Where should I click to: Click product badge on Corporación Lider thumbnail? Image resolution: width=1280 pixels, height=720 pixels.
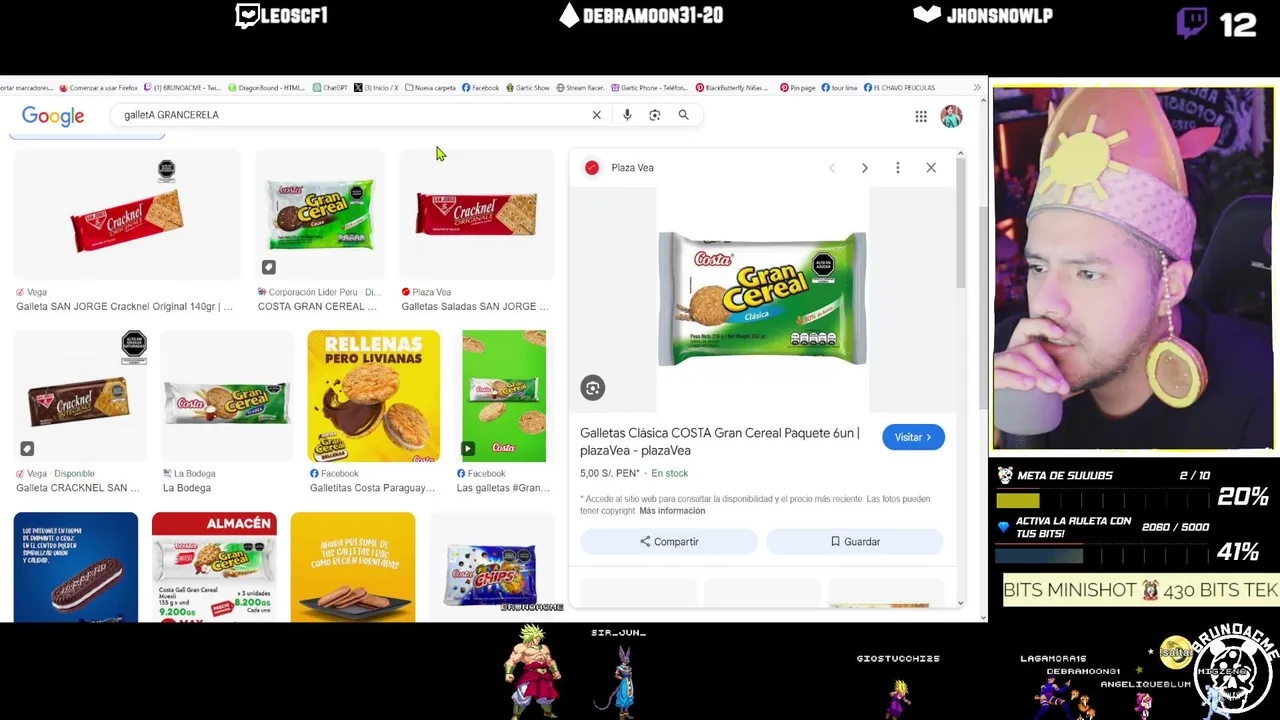coord(268,267)
